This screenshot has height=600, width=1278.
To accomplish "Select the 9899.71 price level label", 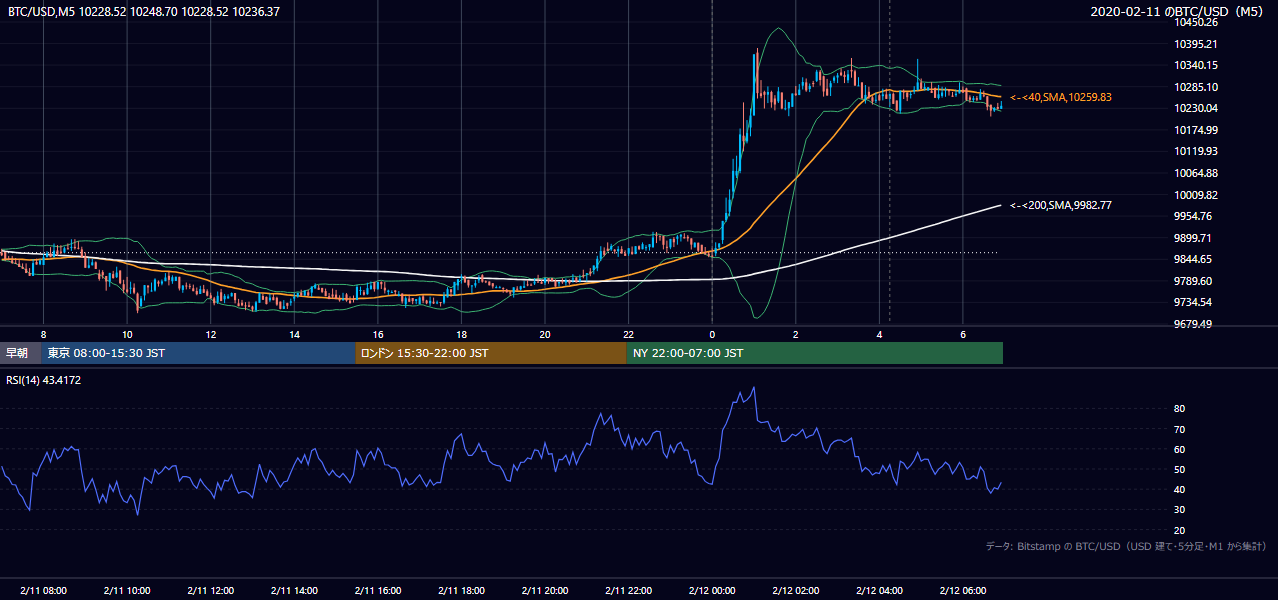I will click(x=1194, y=238).
